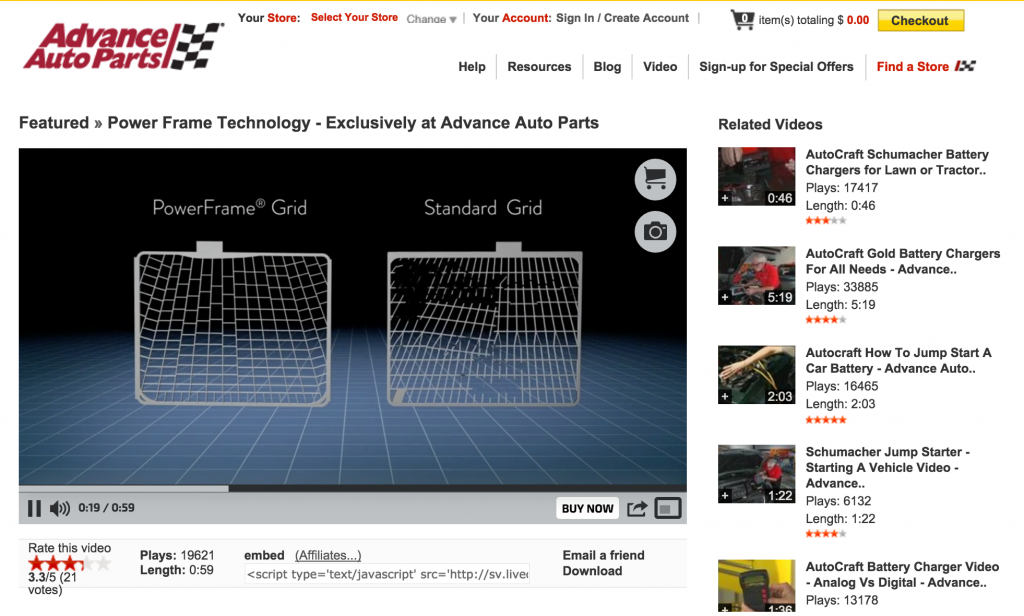Click AutoCraft Battery Charger Video title
Viewport: 1024px width, 616px height.
click(902, 575)
